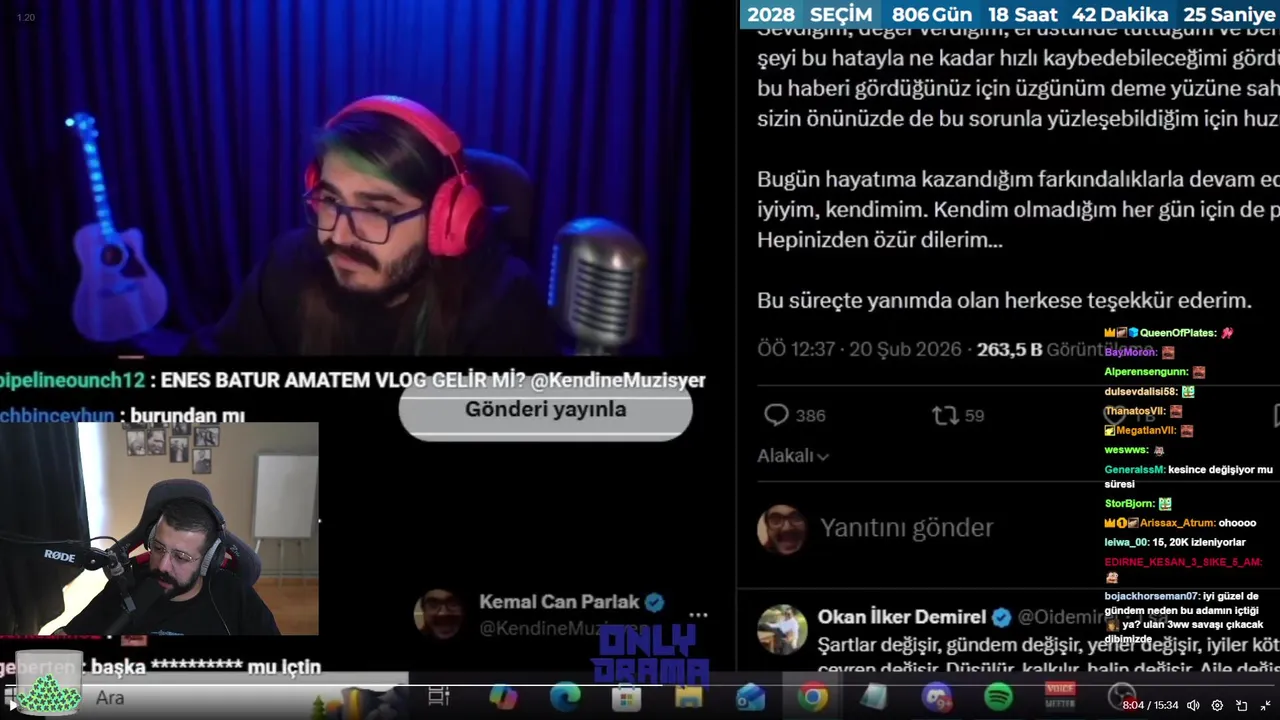Click chat username Arissax_Atrum
The width and height of the screenshot is (1280, 720).
tap(1177, 522)
